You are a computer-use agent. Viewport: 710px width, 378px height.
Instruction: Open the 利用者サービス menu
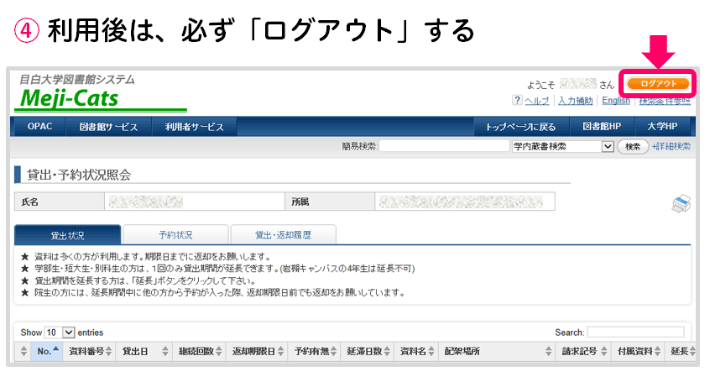(194, 127)
